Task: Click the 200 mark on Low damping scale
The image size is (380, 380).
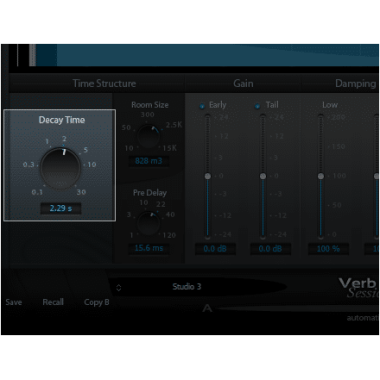Action: (x=338, y=117)
